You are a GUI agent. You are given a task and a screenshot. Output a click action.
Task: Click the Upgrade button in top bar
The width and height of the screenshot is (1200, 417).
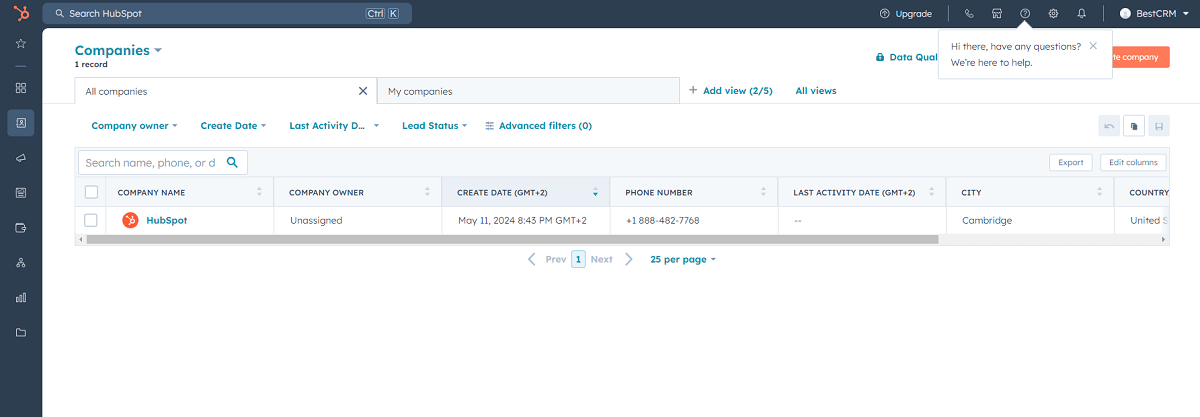pyautogui.click(x=906, y=14)
